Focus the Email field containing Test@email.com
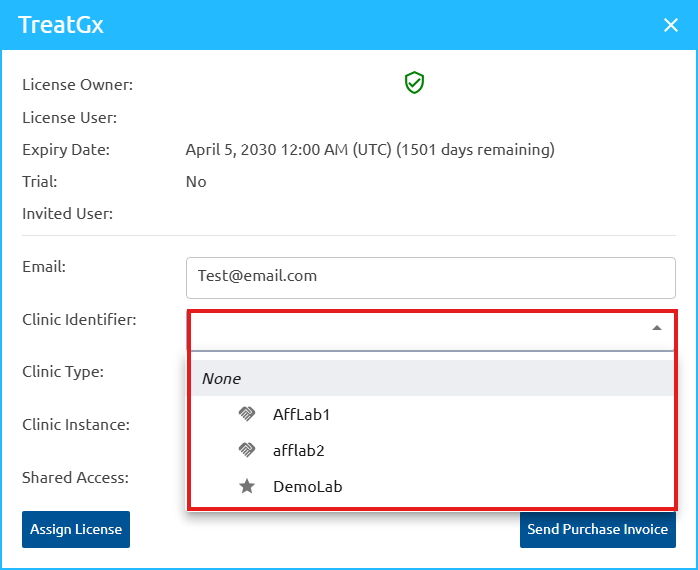Viewport: 698px width, 570px height. coord(430,277)
